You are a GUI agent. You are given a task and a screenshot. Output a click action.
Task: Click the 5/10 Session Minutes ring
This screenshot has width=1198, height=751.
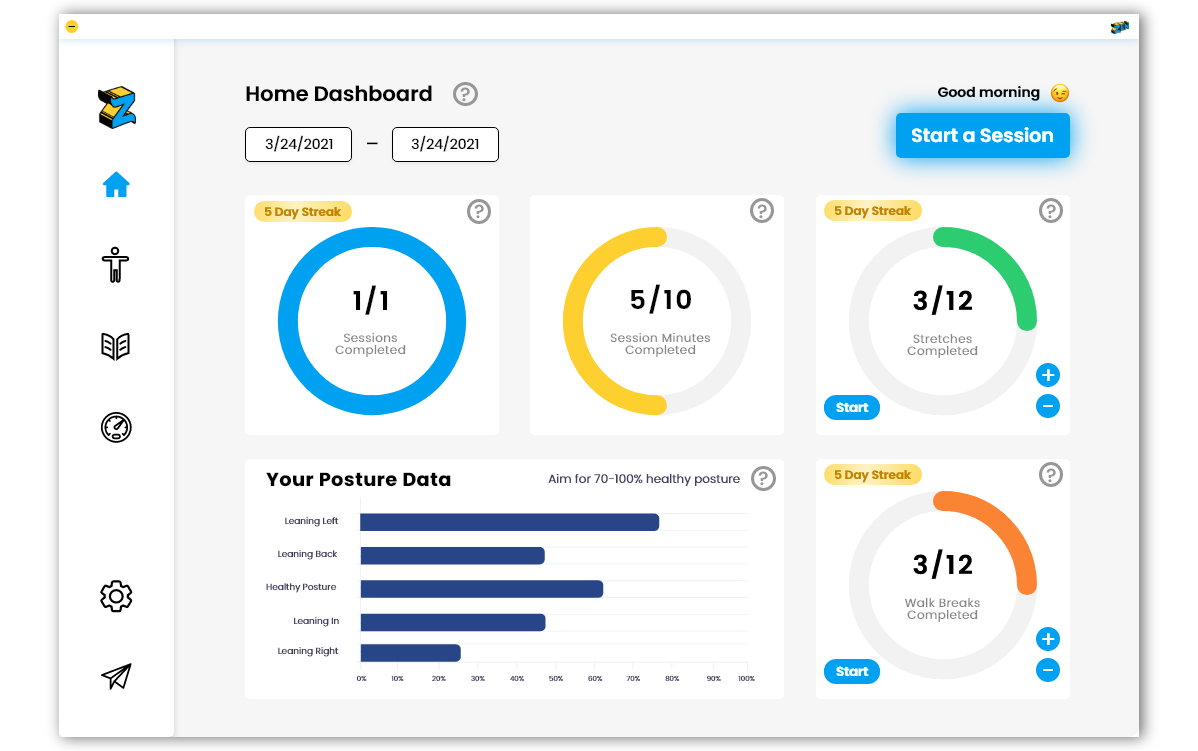click(657, 321)
